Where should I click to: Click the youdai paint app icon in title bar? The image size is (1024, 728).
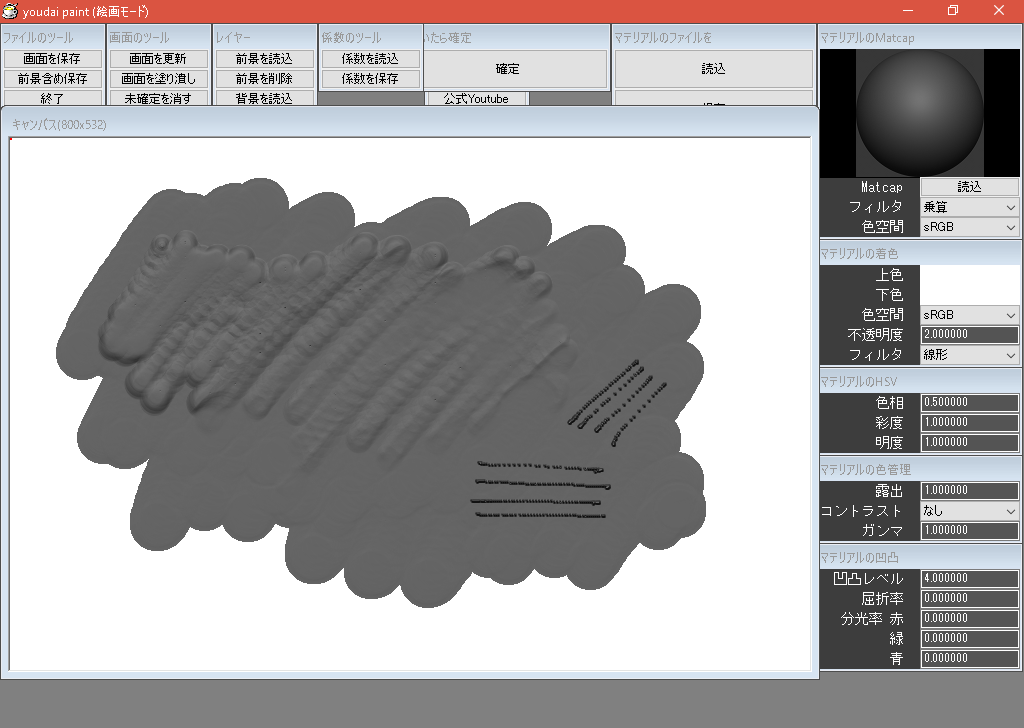(x=10, y=11)
